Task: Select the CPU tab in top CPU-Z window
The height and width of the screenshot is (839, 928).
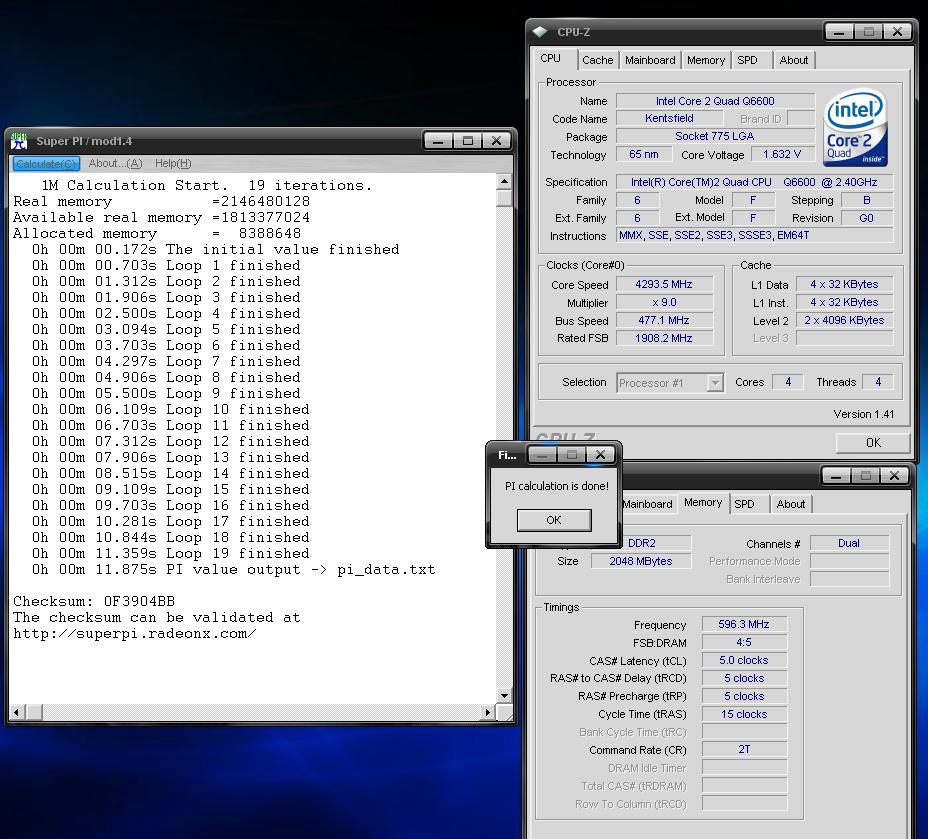Action: pos(550,58)
